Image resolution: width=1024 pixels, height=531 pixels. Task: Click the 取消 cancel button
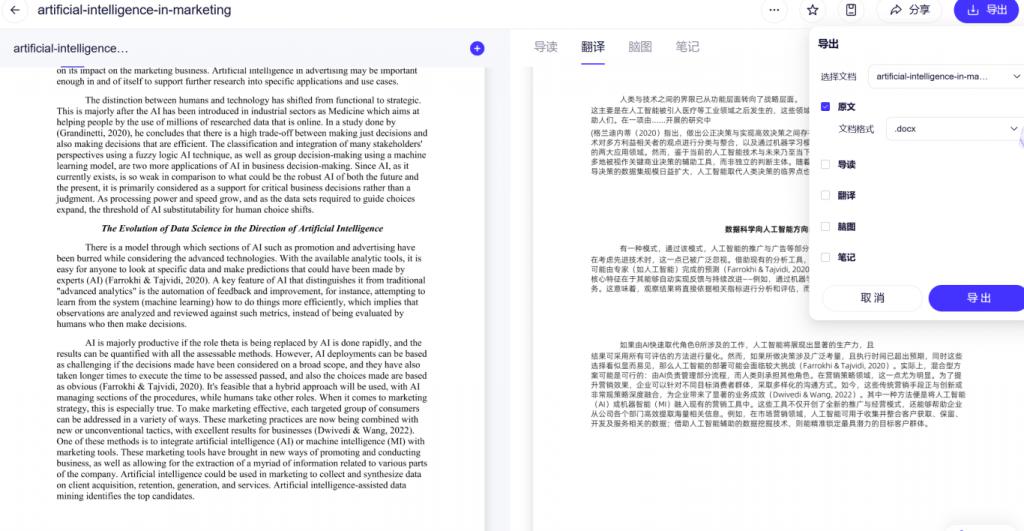pos(872,298)
